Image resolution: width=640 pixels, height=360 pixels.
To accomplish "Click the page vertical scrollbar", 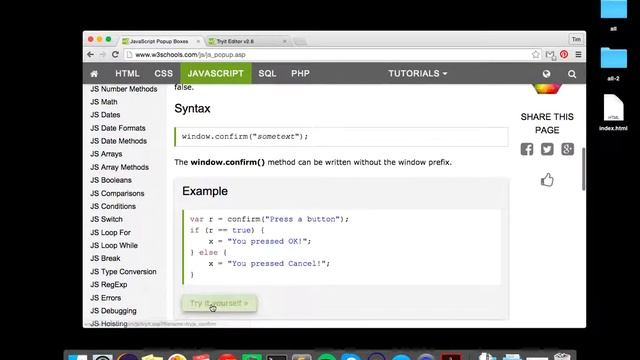I will click(x=583, y=169).
